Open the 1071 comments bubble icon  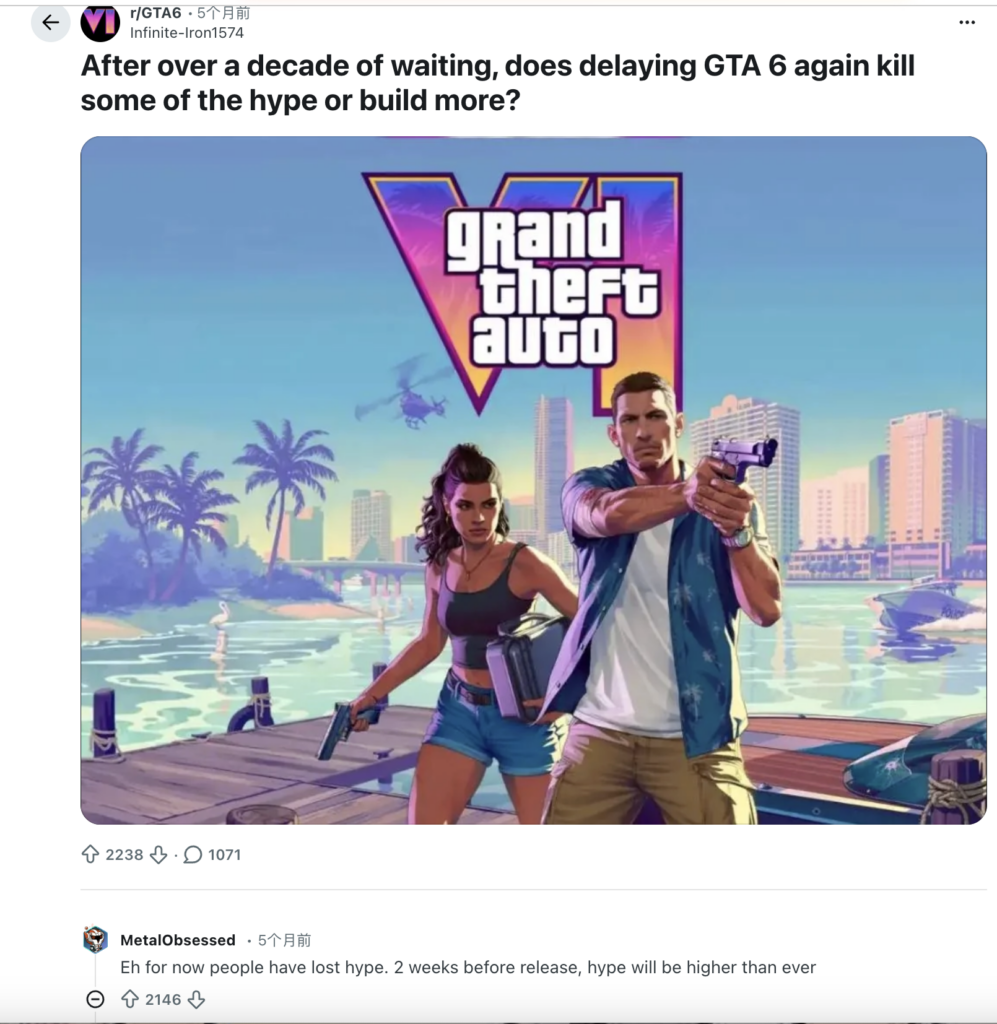point(193,854)
